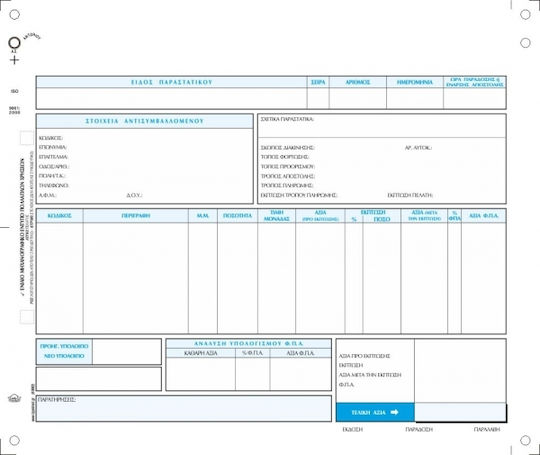Click the arrow icon beside ΤΕΛΙΚΗ ΑΞΙΑ
The width and height of the screenshot is (540, 455).
(x=395, y=412)
